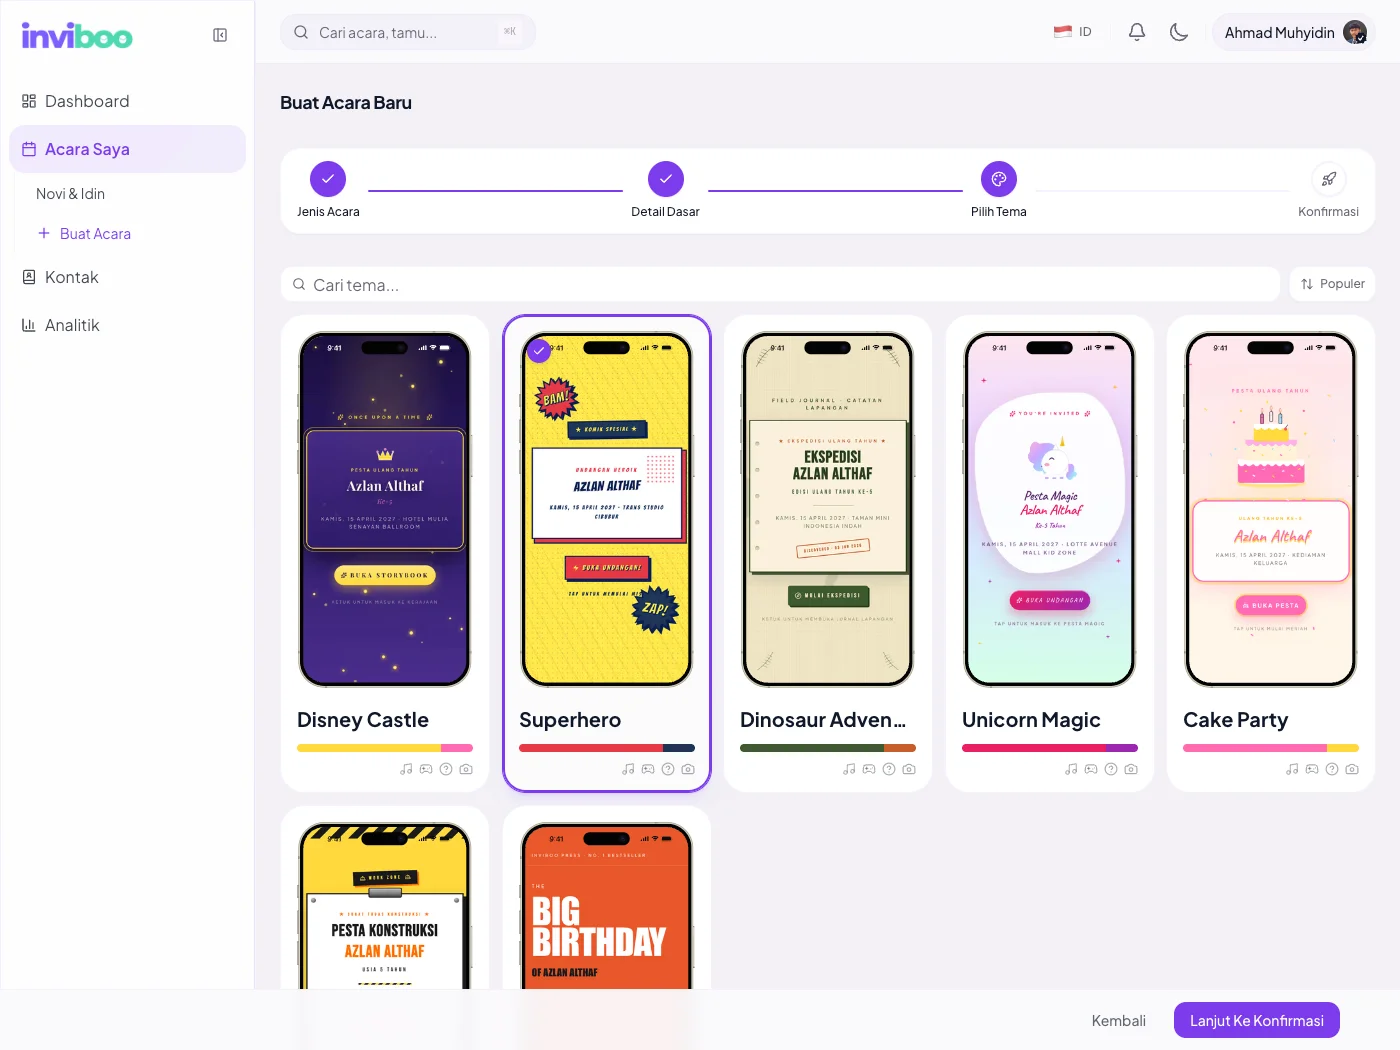1400x1050 pixels.
Task: Uncheck the Superhero selected checkmark
Action: tap(539, 351)
